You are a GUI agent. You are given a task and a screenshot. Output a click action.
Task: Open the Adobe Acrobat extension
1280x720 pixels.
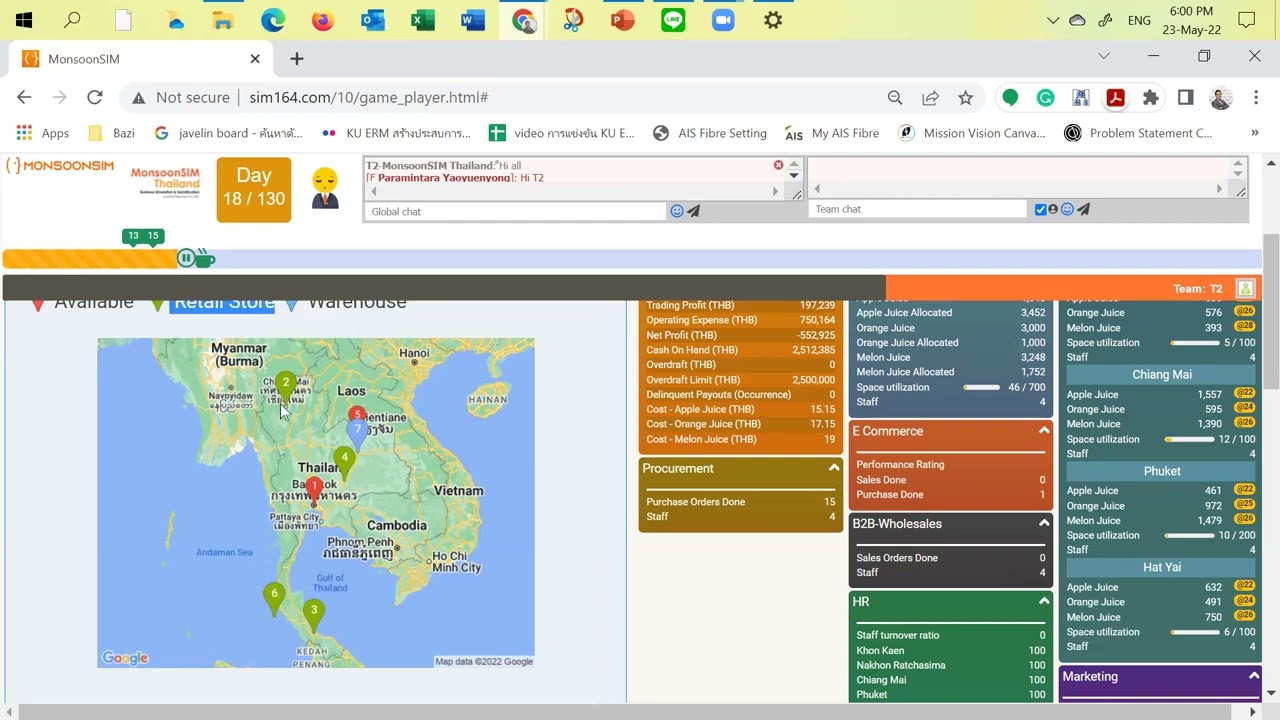click(1115, 97)
